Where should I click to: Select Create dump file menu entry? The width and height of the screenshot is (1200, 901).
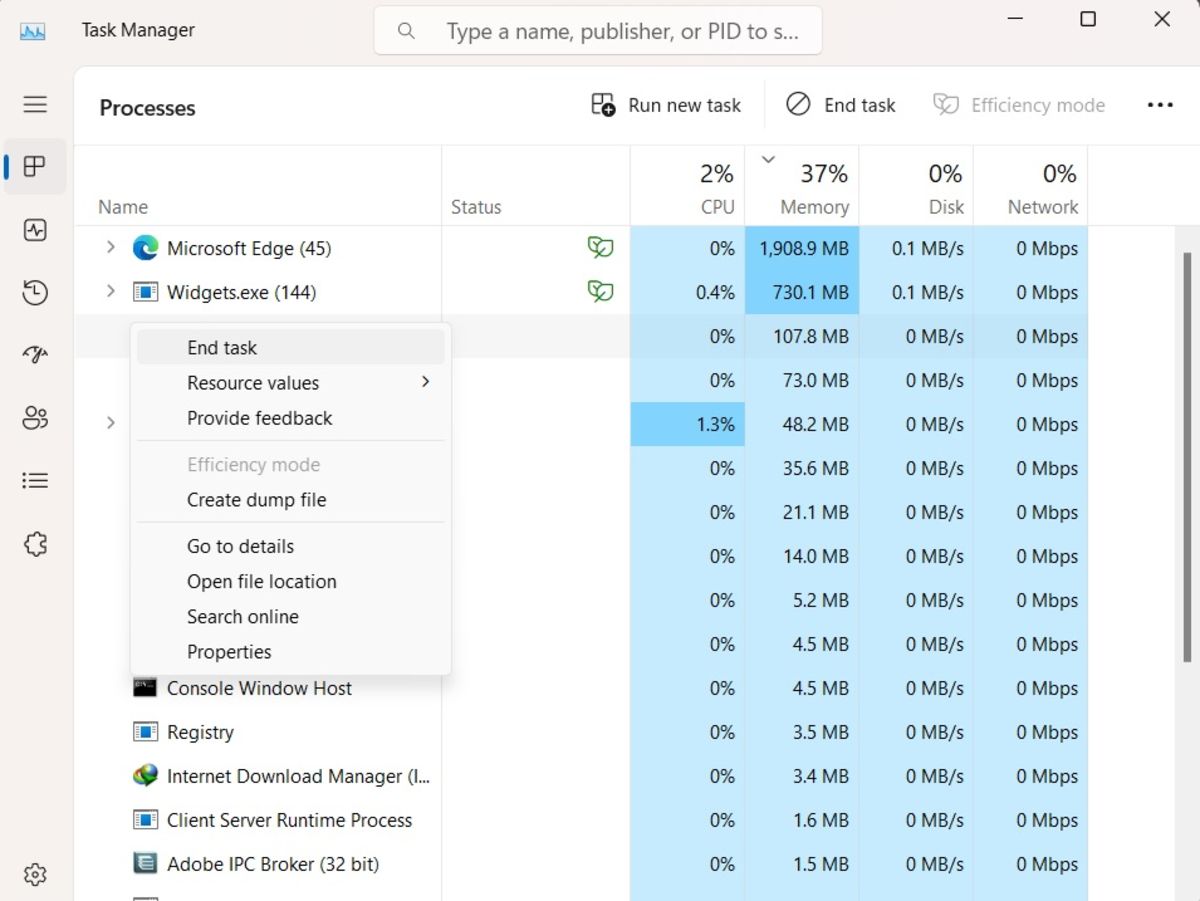click(x=291, y=500)
